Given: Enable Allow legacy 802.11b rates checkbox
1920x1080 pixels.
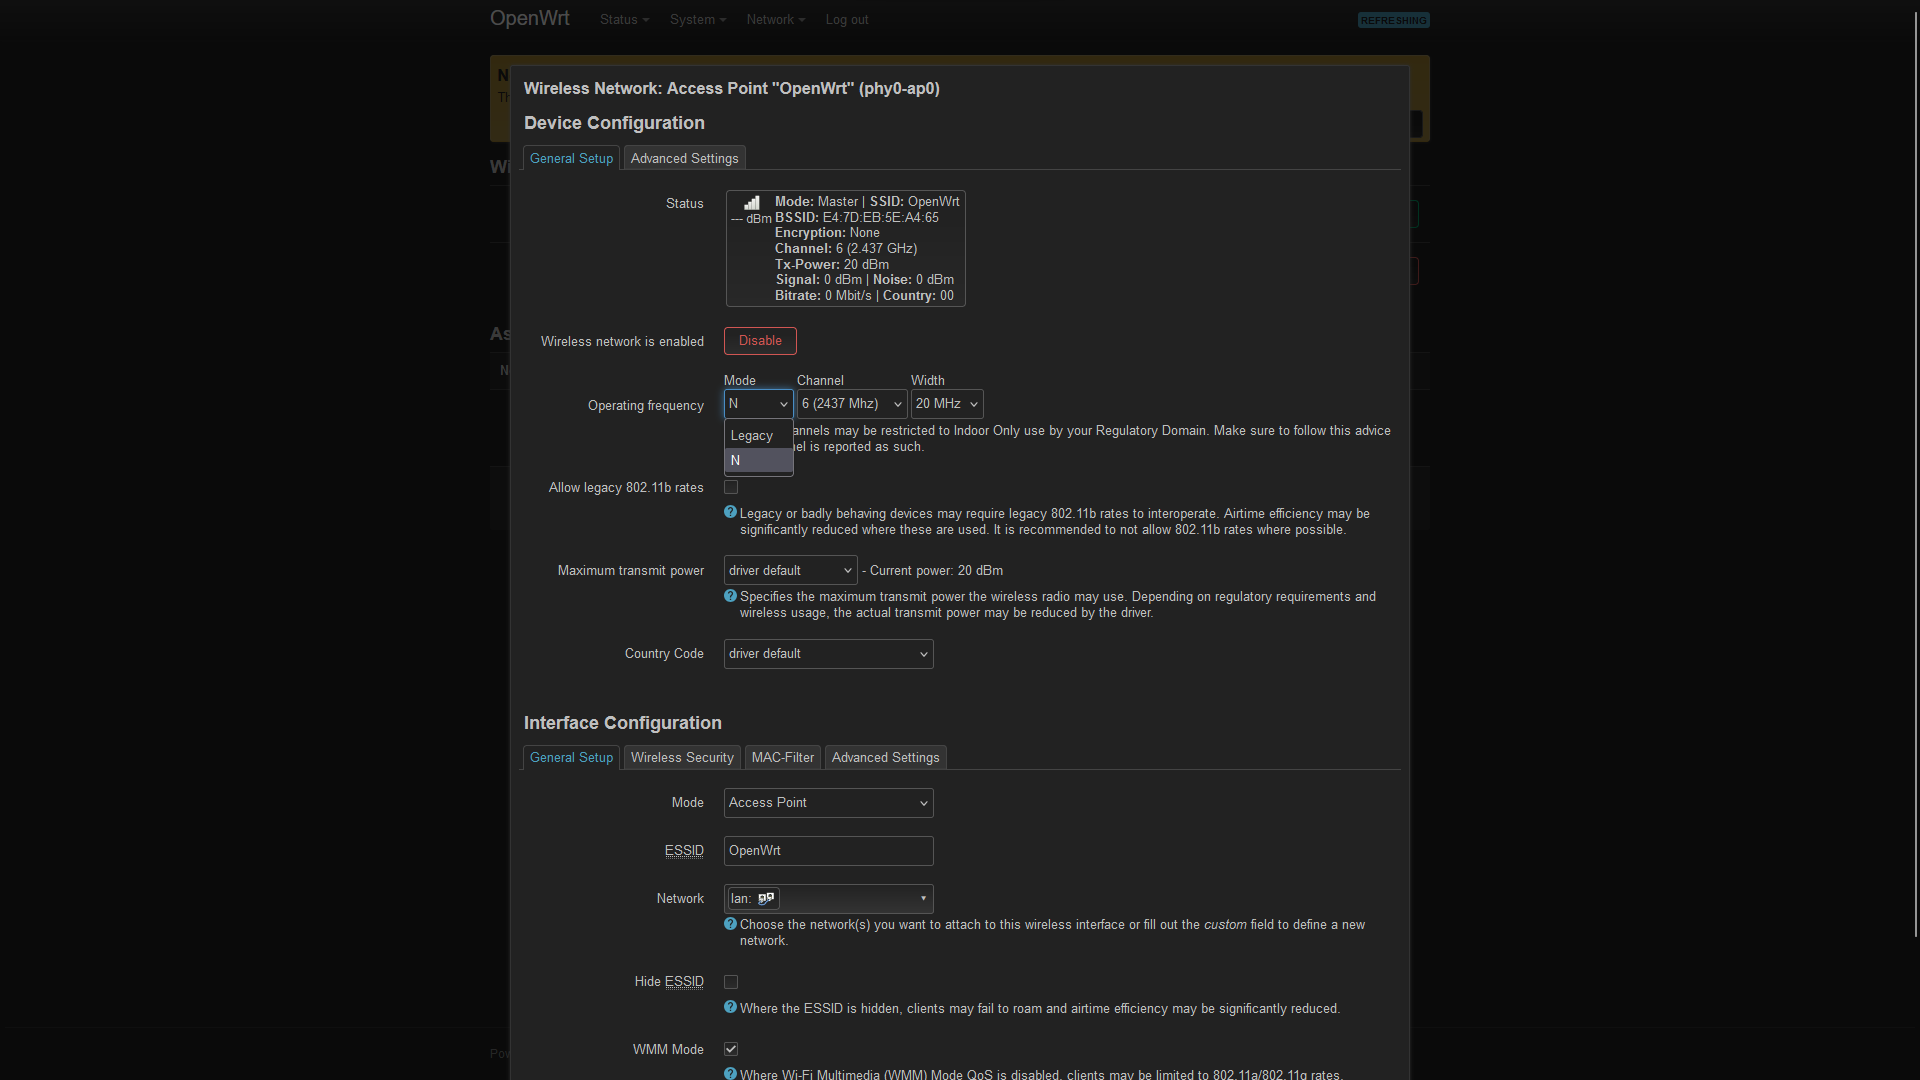Looking at the screenshot, I should [x=731, y=488].
